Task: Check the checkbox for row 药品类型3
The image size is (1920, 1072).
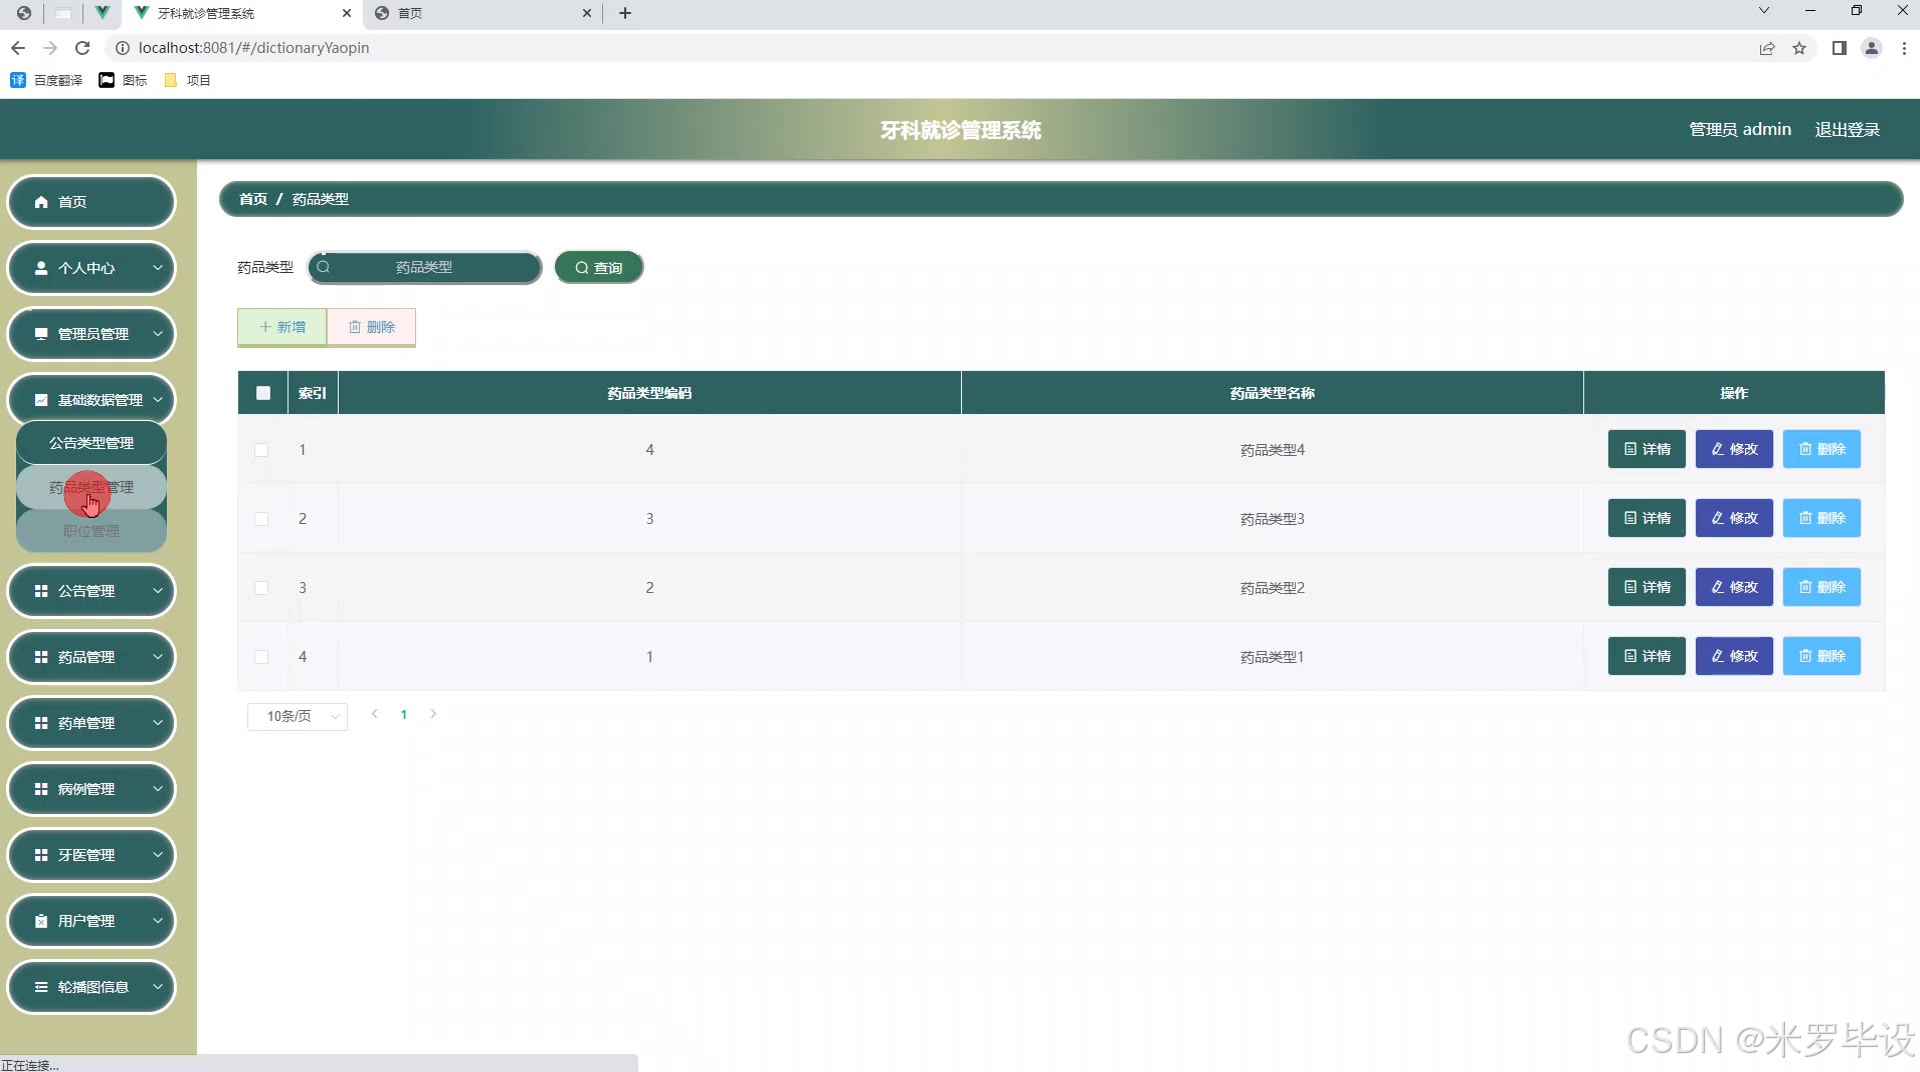Action: coord(261,519)
